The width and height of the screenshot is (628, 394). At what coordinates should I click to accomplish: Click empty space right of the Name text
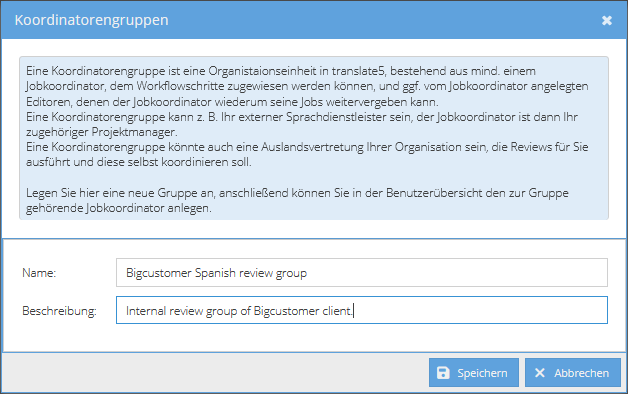[457, 273]
